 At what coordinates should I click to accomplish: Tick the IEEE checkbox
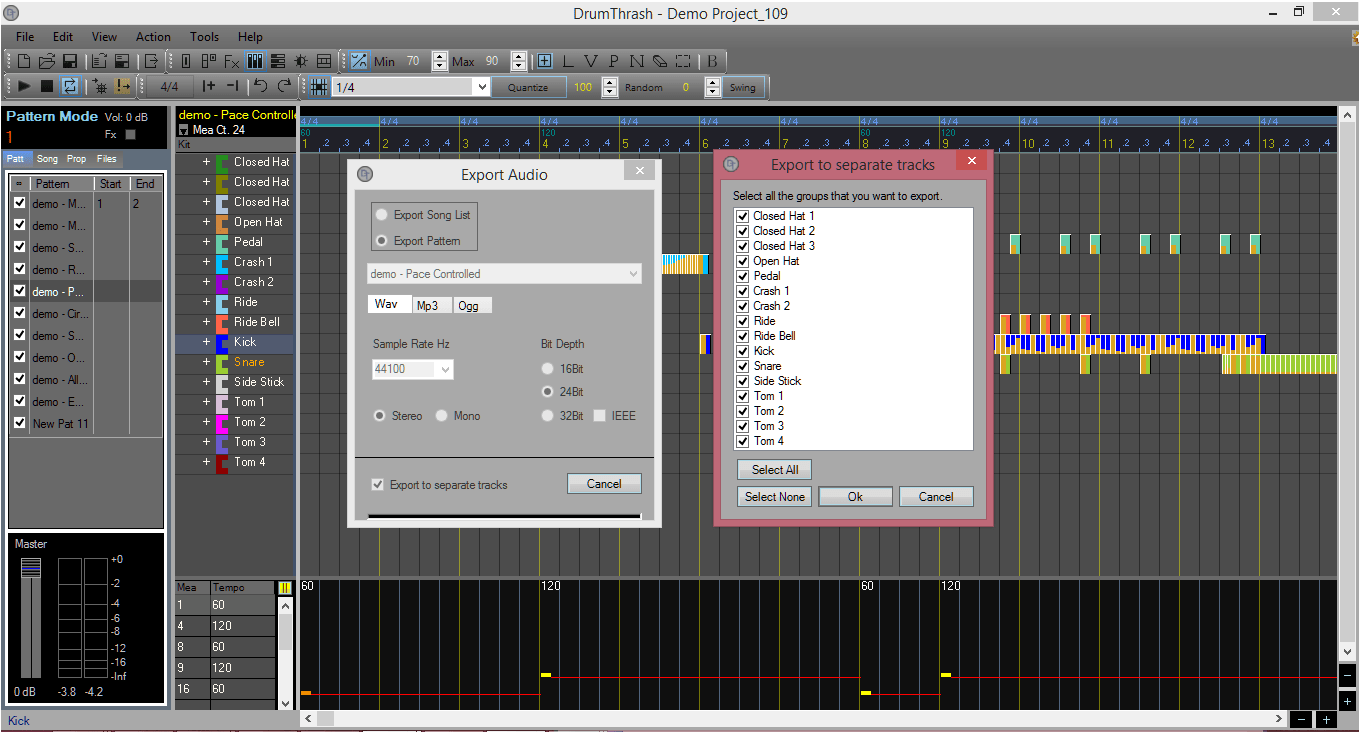pyautogui.click(x=599, y=416)
